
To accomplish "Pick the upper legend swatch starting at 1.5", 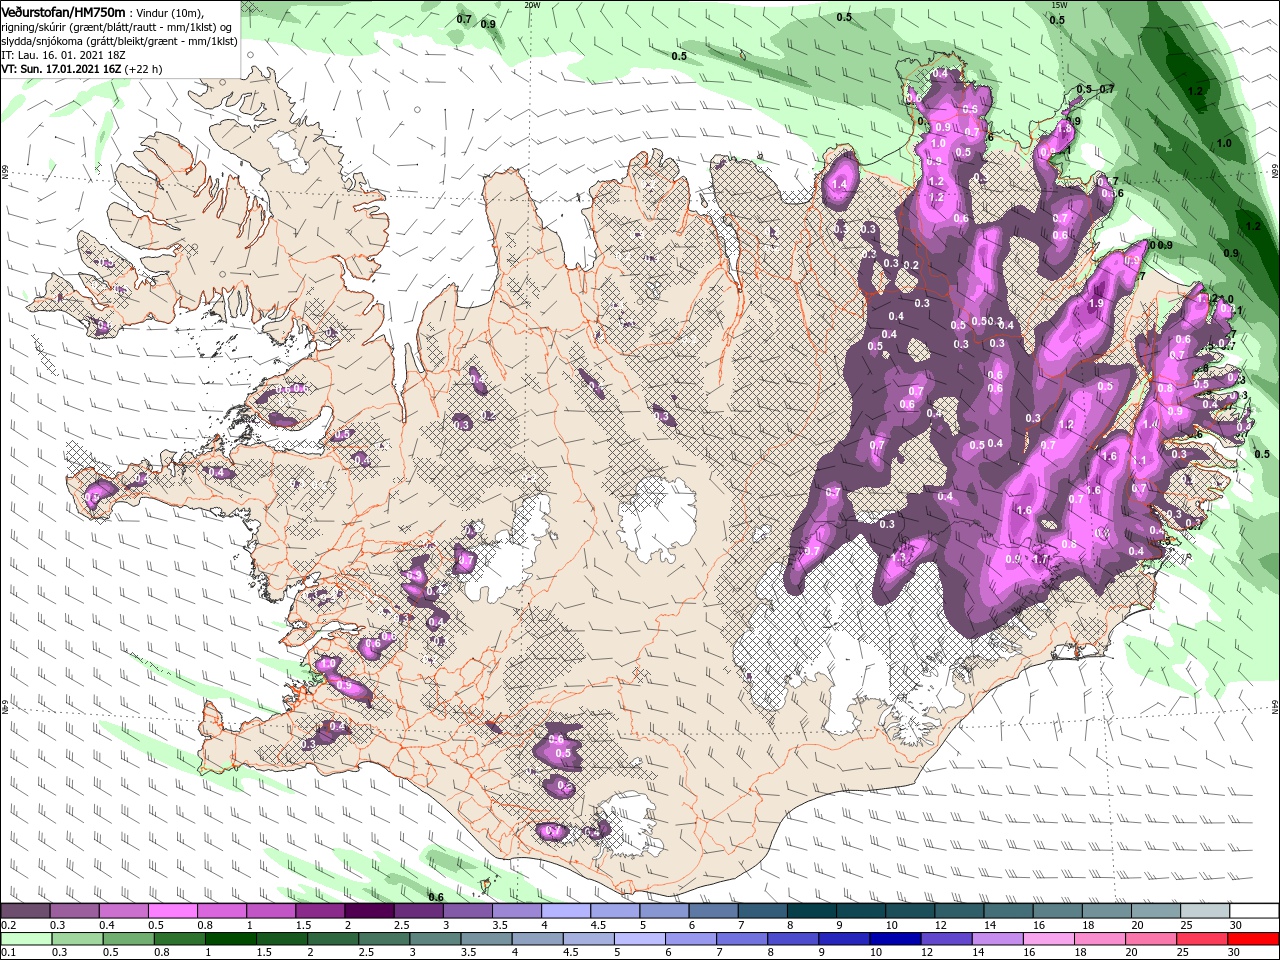I will (x=320, y=911).
